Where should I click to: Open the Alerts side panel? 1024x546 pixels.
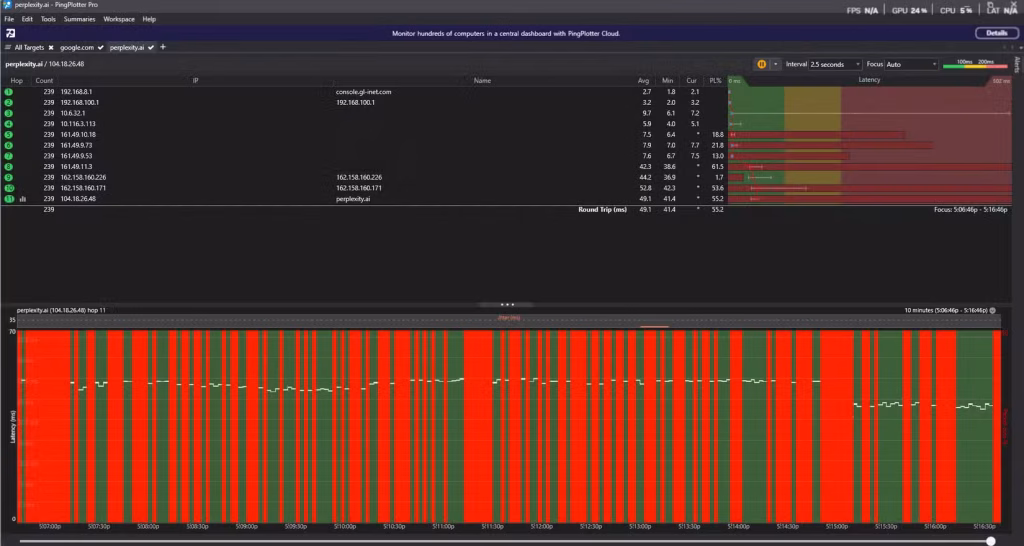click(1018, 66)
